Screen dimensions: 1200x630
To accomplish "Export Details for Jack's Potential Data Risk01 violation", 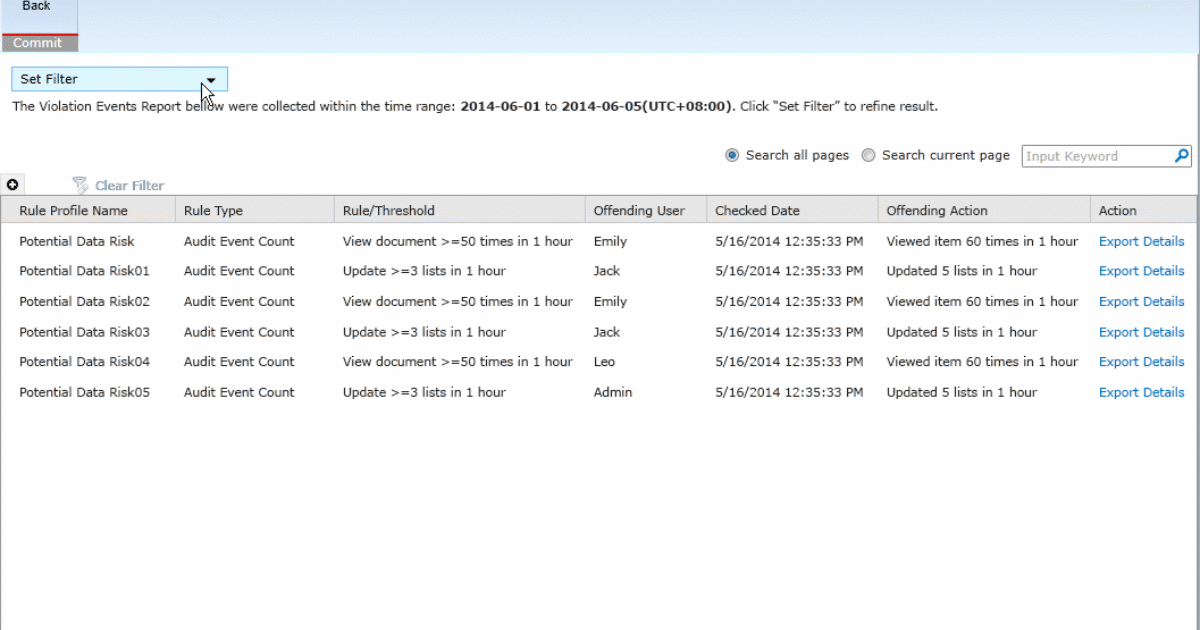I will click(x=1141, y=271).
